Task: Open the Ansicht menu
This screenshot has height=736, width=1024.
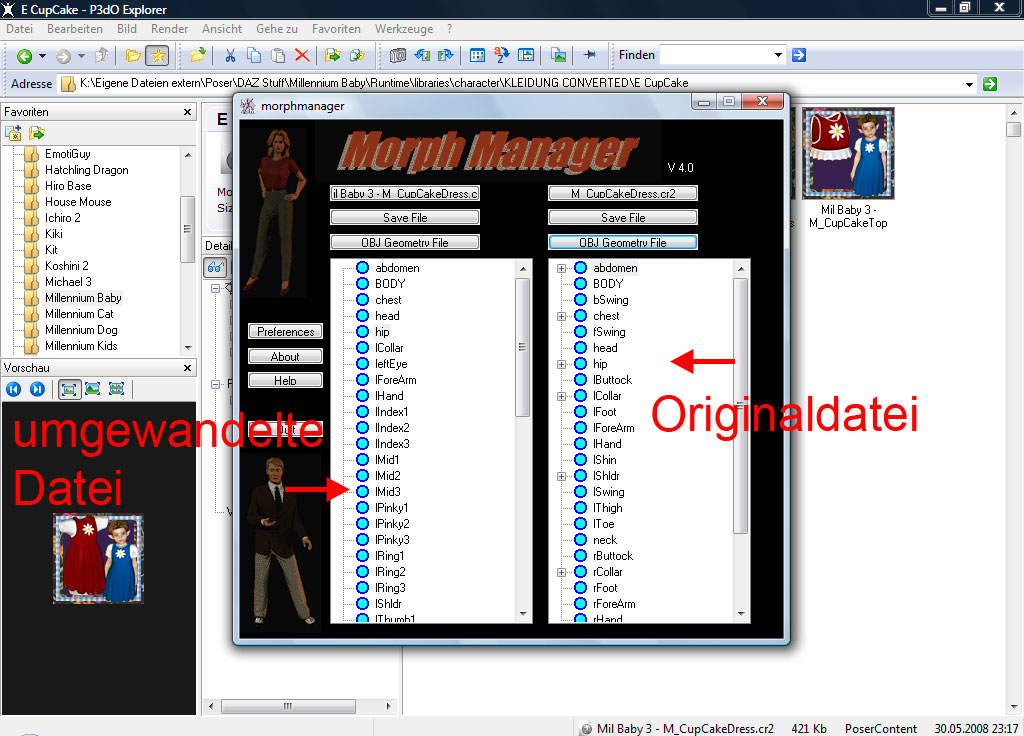Action: [x=222, y=29]
